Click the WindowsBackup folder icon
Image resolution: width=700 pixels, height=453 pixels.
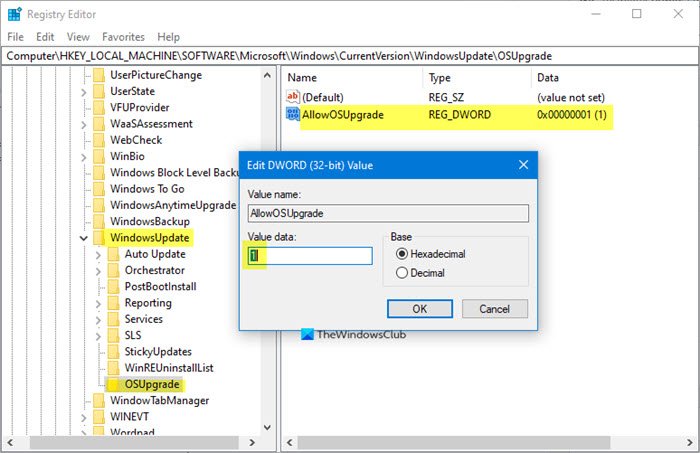click(x=99, y=221)
